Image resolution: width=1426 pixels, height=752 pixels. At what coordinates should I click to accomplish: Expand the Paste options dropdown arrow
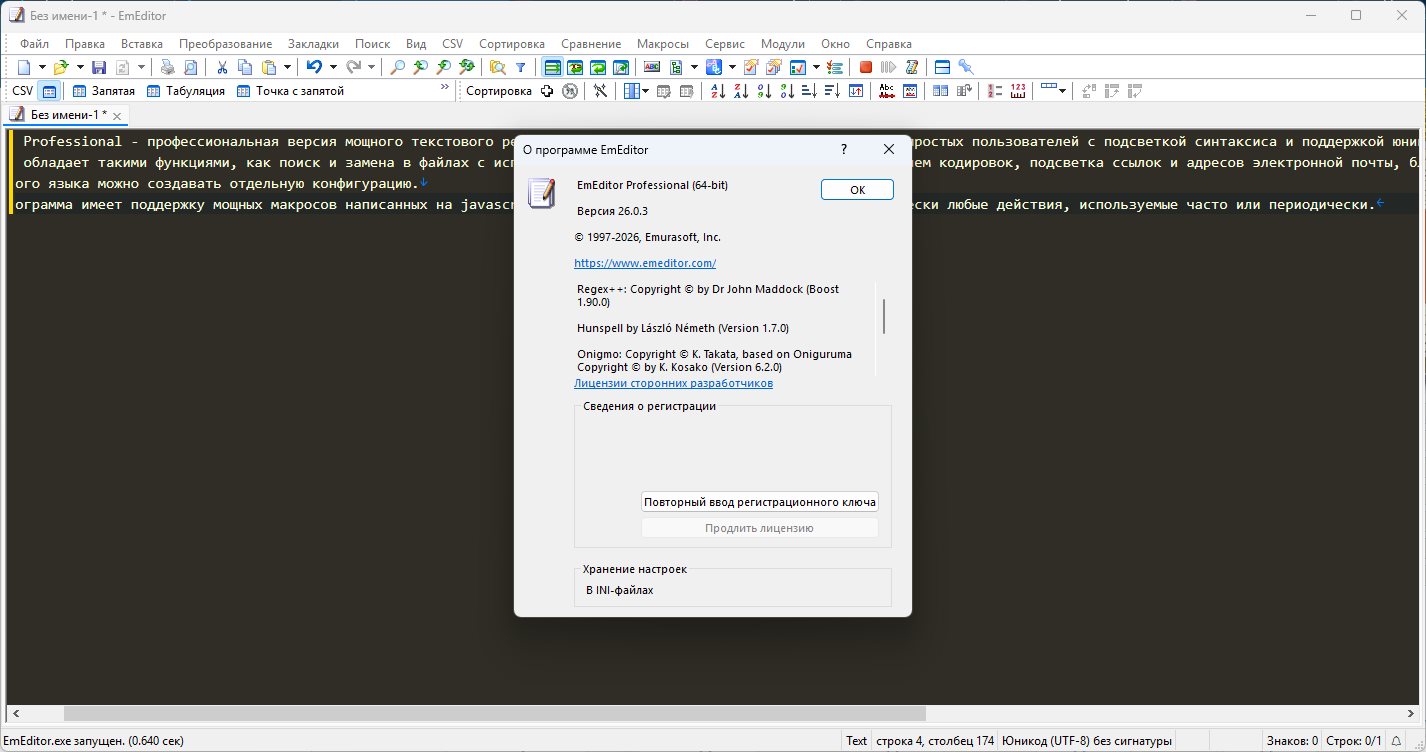click(x=288, y=67)
